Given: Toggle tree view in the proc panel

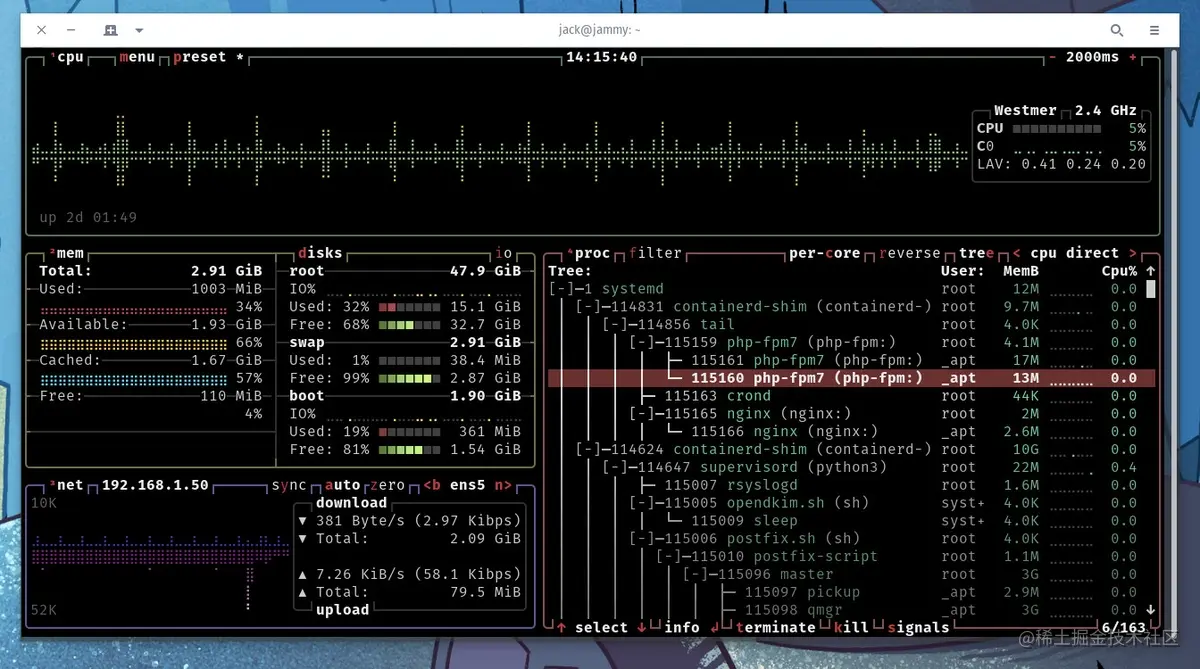Looking at the screenshot, I should pos(975,253).
